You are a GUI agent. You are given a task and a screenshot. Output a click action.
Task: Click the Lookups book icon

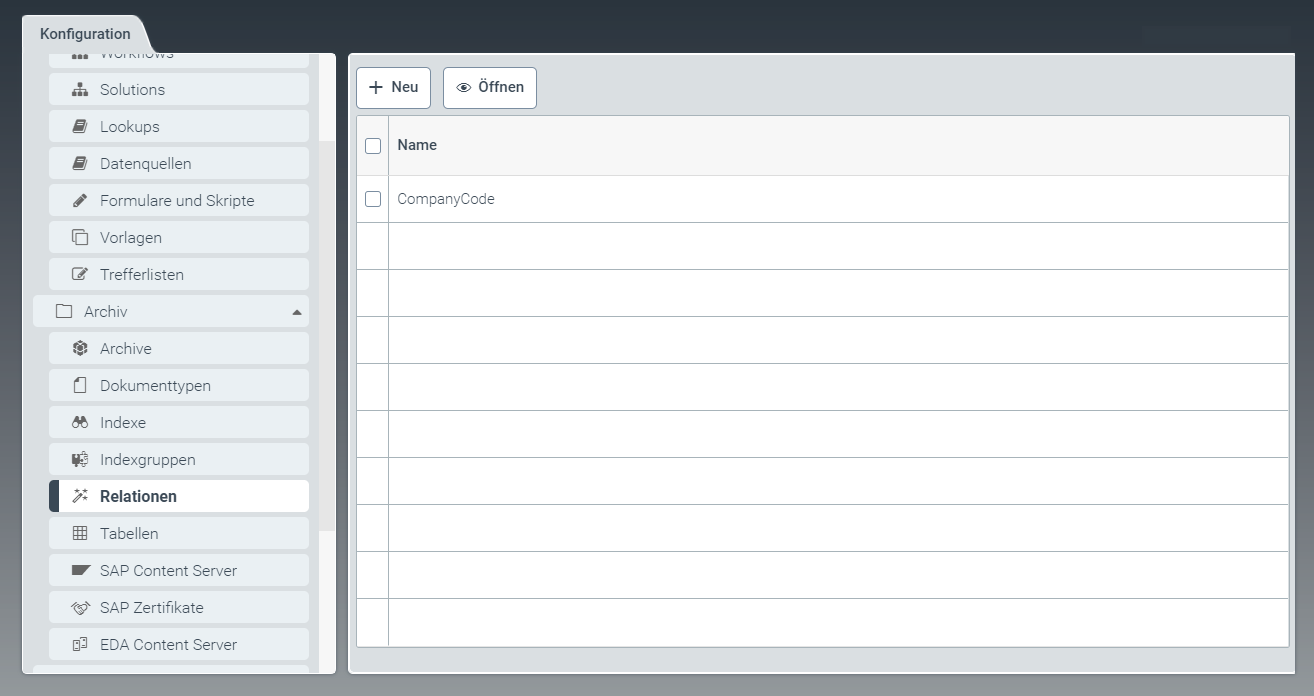coord(80,127)
